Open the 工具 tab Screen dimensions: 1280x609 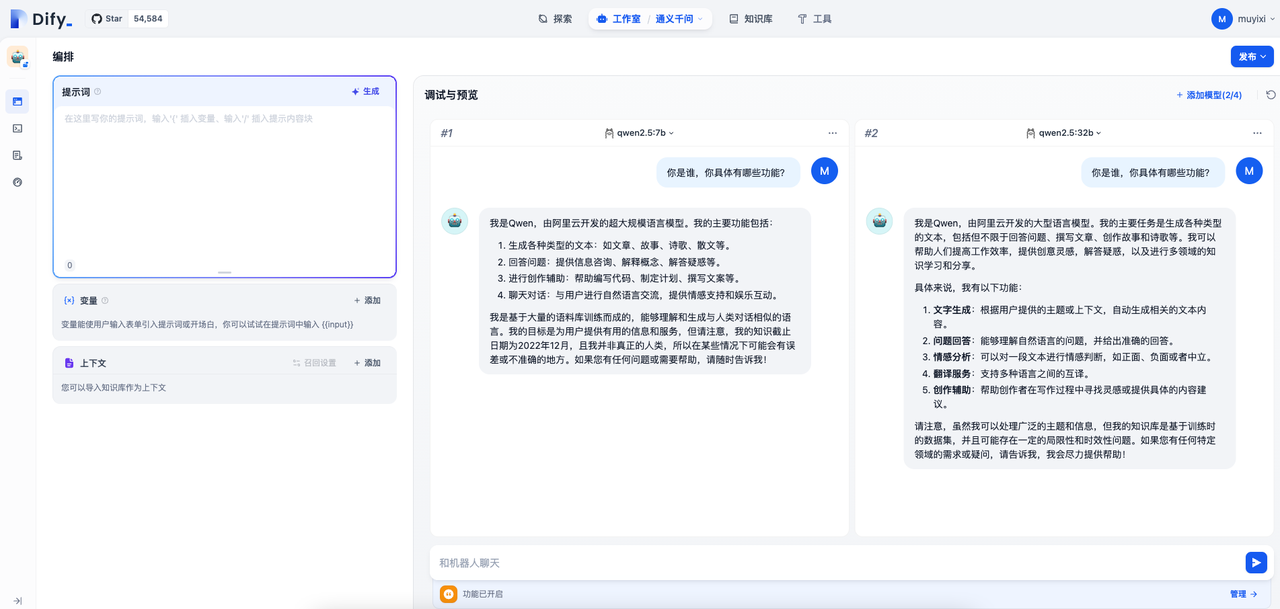814,19
